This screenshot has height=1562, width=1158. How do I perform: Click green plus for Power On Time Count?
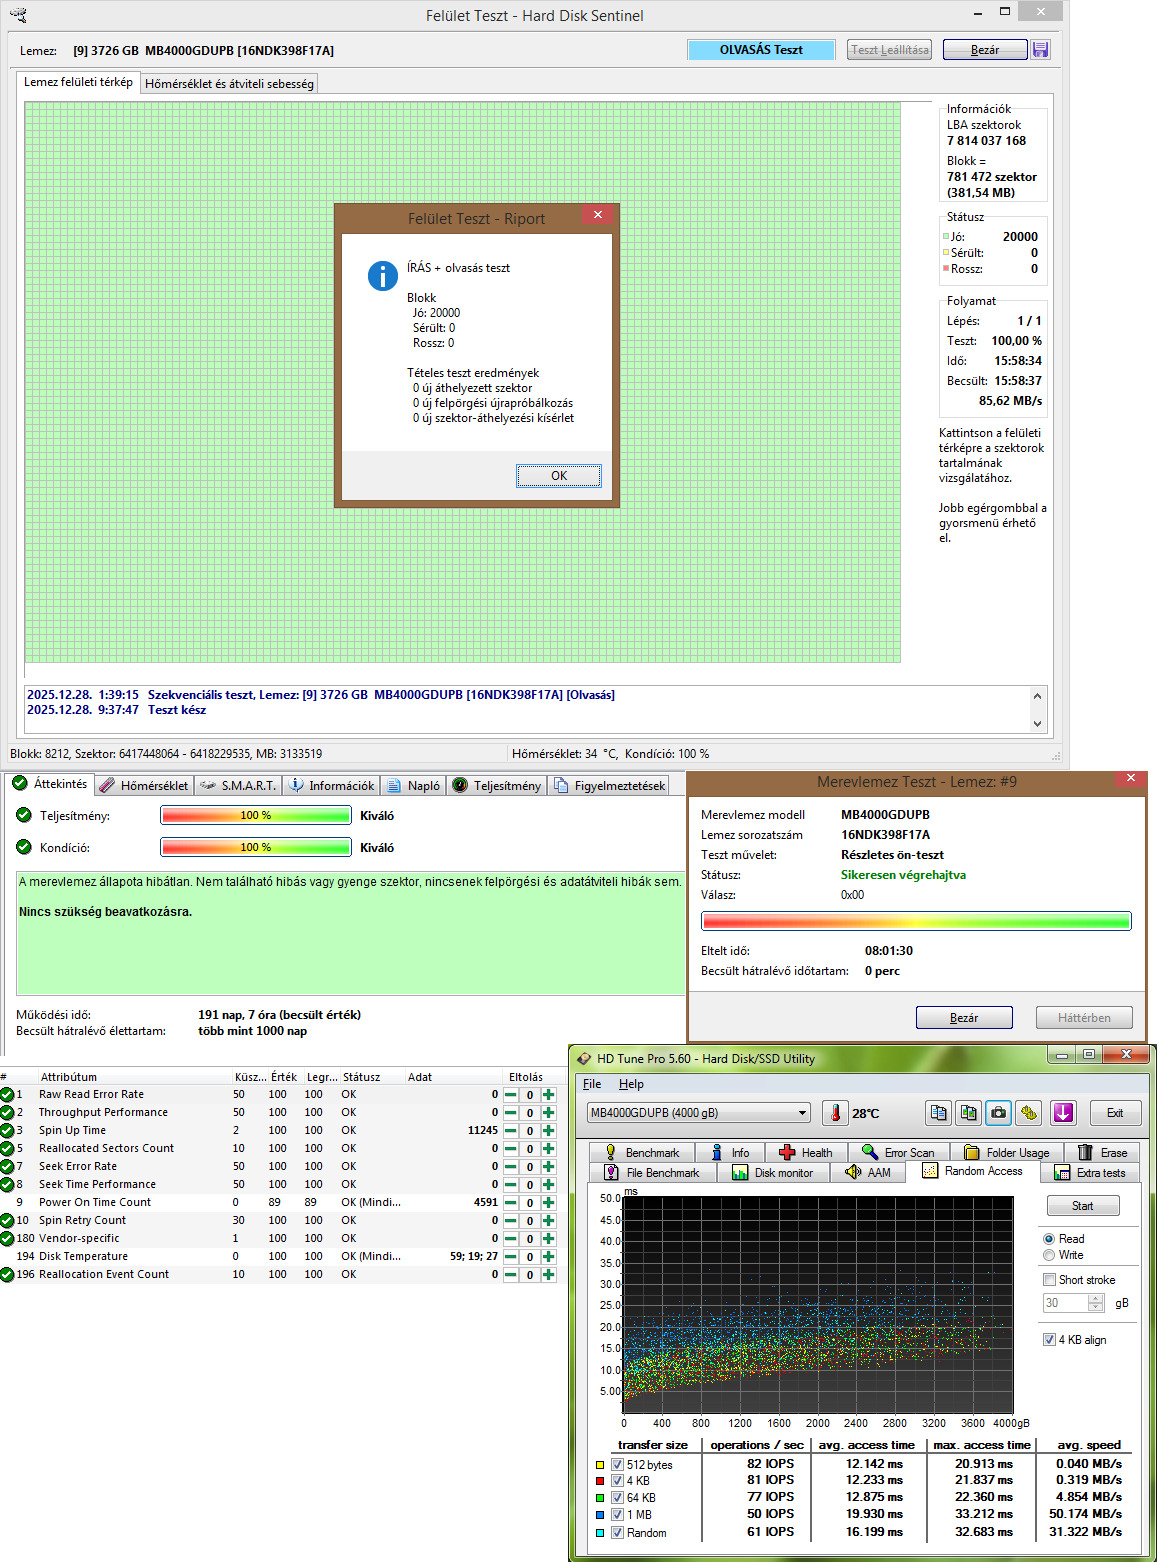(548, 1203)
